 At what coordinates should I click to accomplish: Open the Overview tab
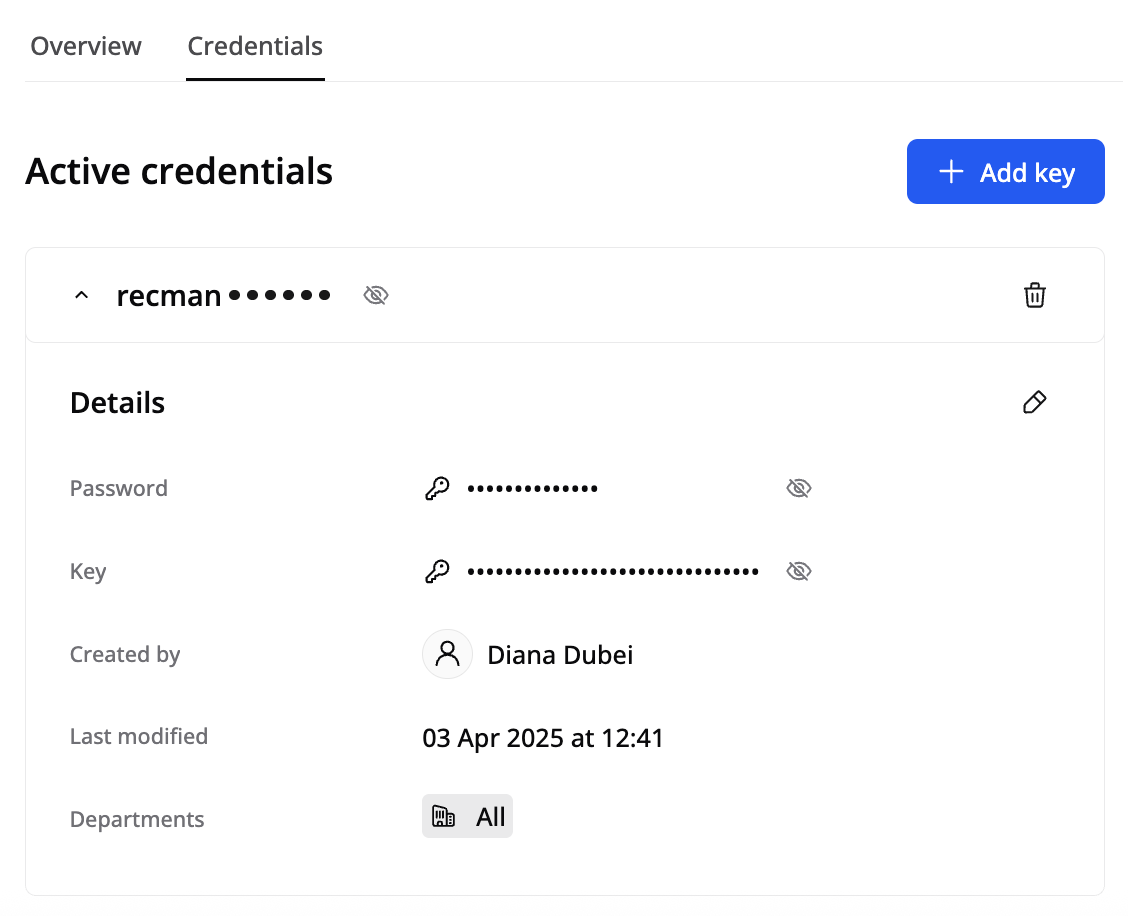coord(86,46)
